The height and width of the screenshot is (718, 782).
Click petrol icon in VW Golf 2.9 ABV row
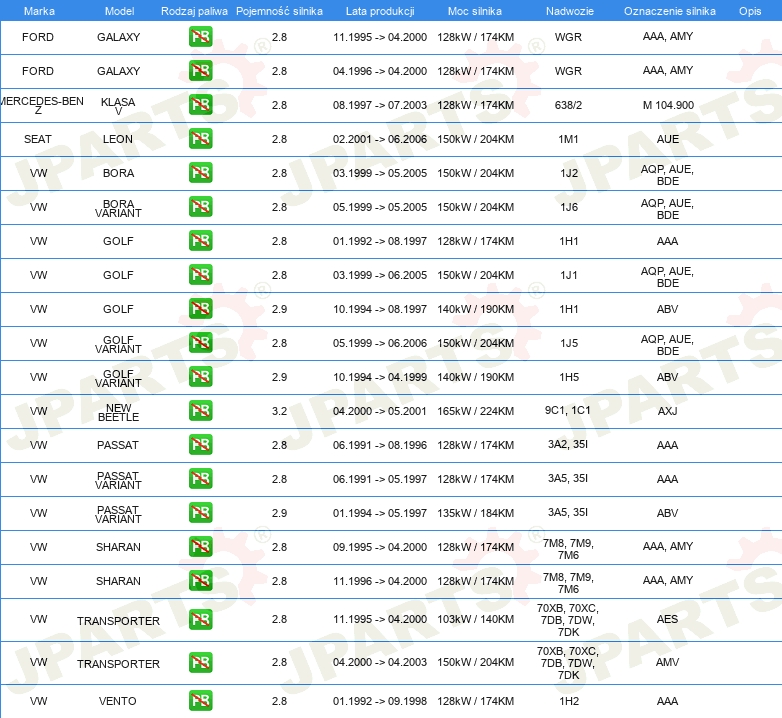click(x=200, y=308)
